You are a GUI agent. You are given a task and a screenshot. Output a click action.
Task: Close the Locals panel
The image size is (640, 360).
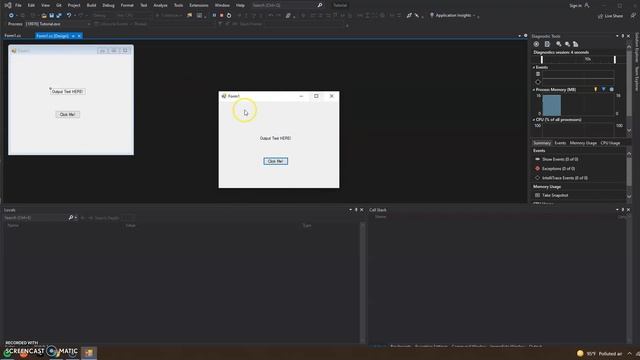tap(361, 210)
